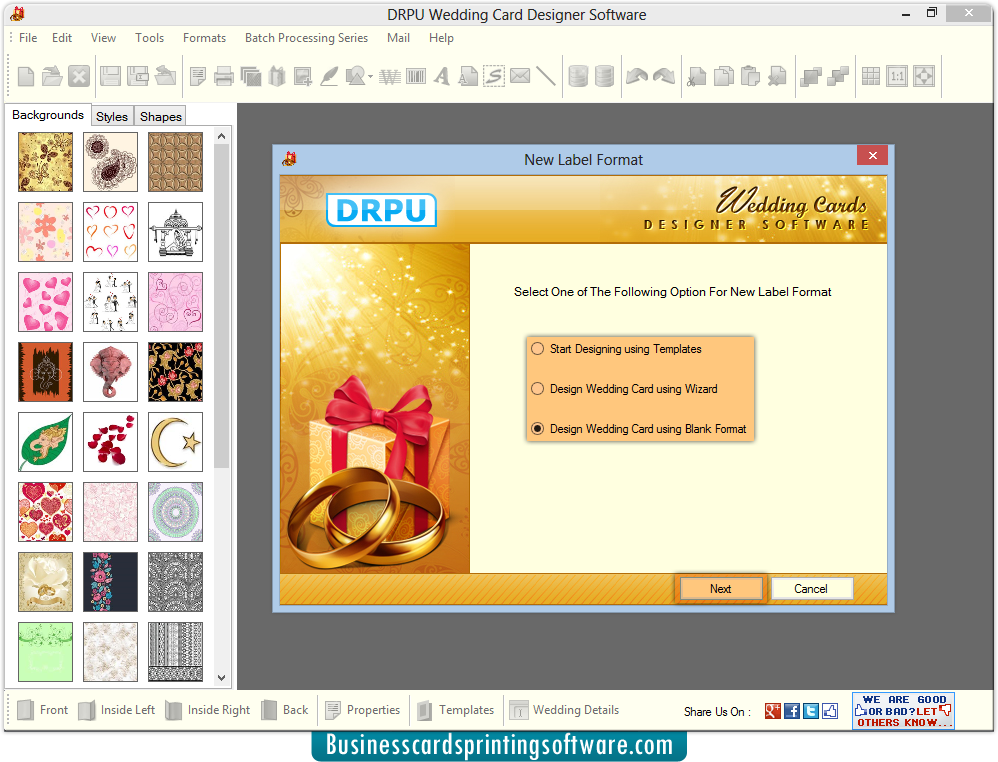Click the envelope mail toolbar icon
Screen dimensions: 998x762
pyautogui.click(x=520, y=76)
